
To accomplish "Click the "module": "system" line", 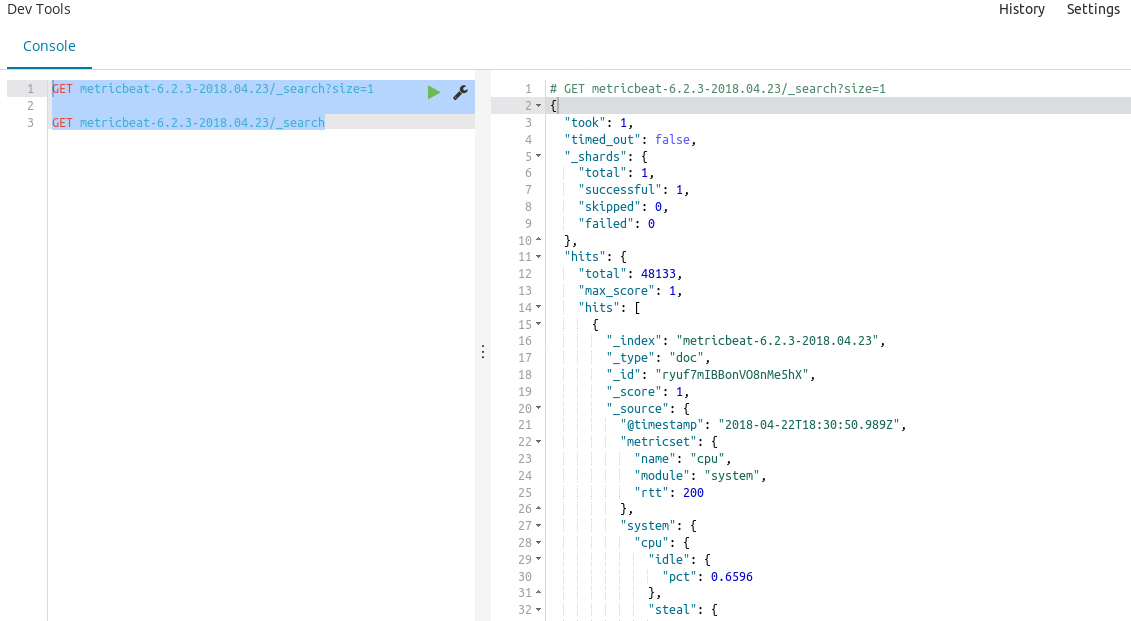I will [700, 475].
